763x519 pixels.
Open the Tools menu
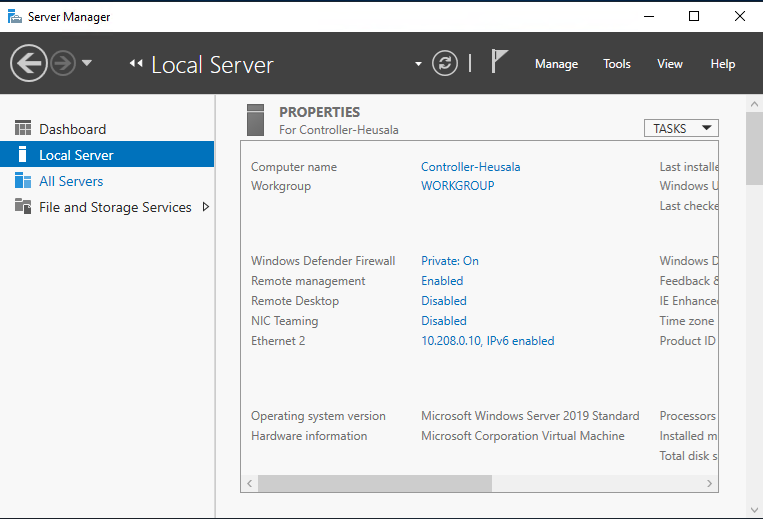(x=617, y=64)
